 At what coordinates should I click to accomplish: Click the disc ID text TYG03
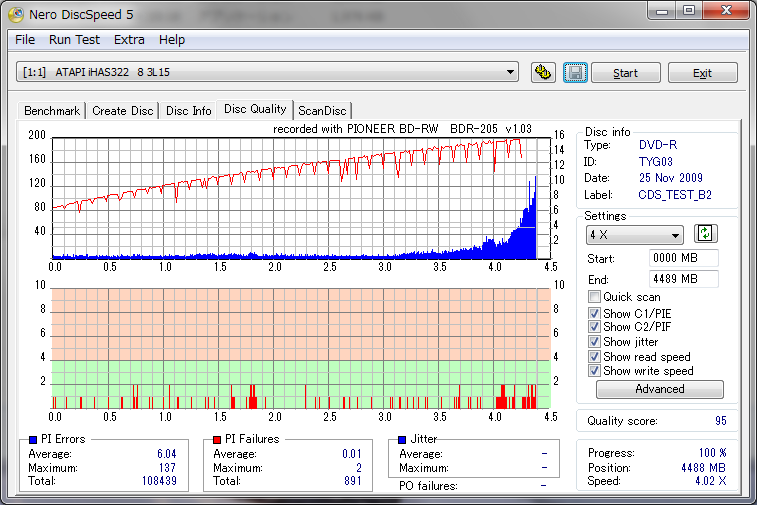[656, 161]
